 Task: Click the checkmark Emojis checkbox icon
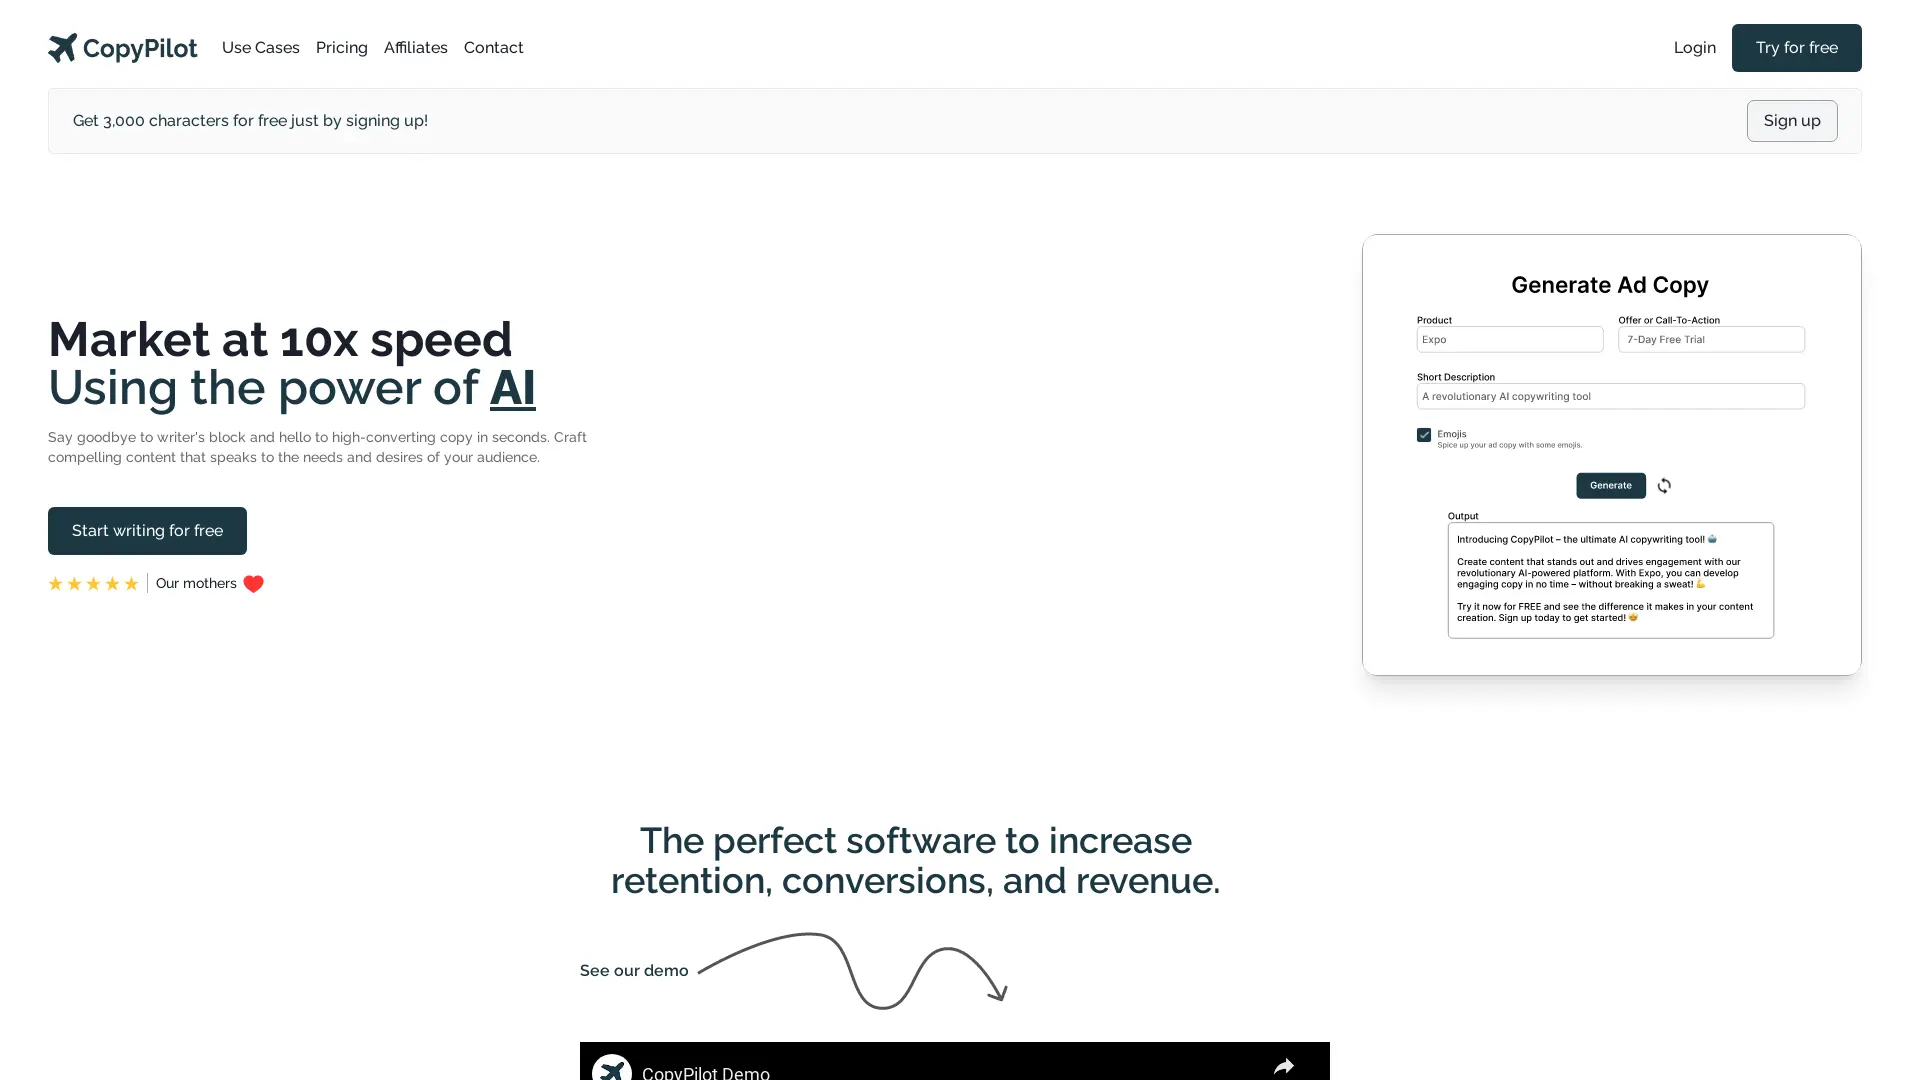[1424, 434]
